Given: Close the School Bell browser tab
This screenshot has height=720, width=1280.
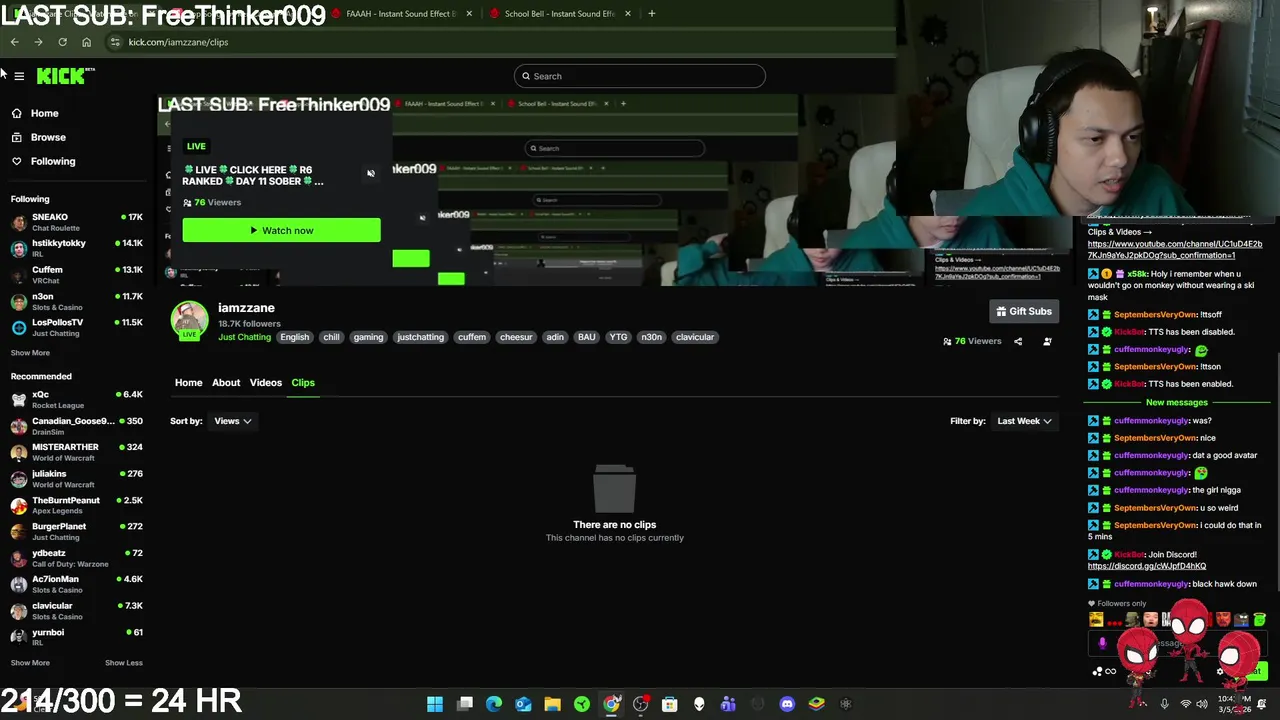Looking at the screenshot, I should point(628,14).
